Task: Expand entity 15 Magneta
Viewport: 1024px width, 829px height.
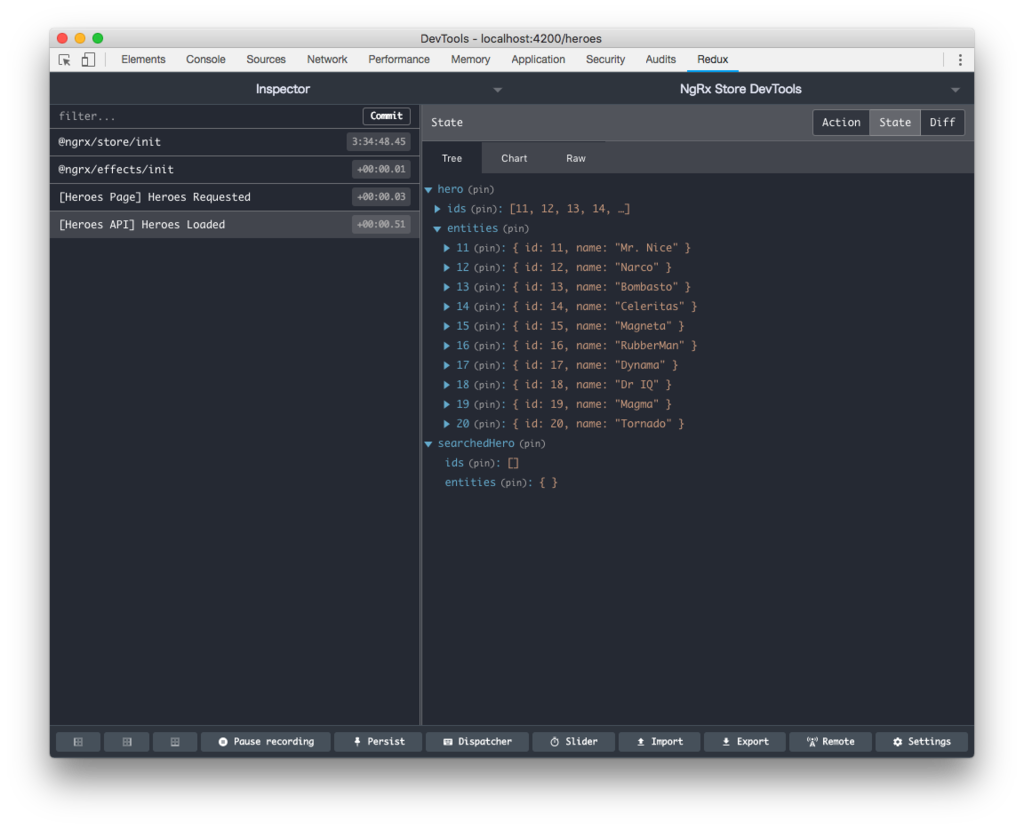Action: click(x=447, y=326)
